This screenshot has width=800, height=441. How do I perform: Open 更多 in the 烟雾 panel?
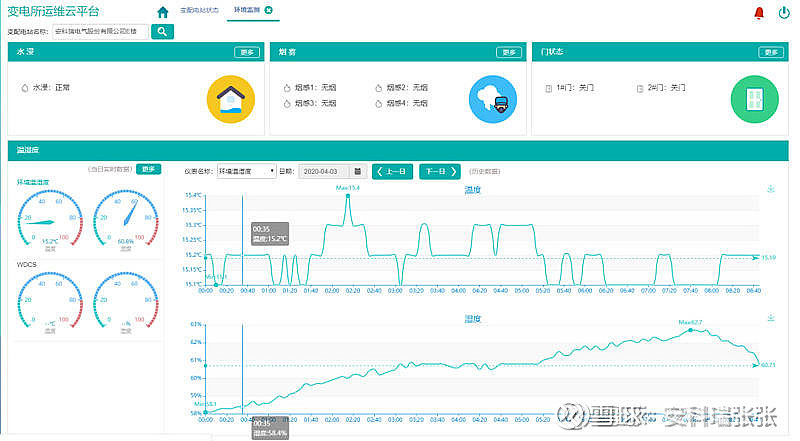(x=509, y=52)
